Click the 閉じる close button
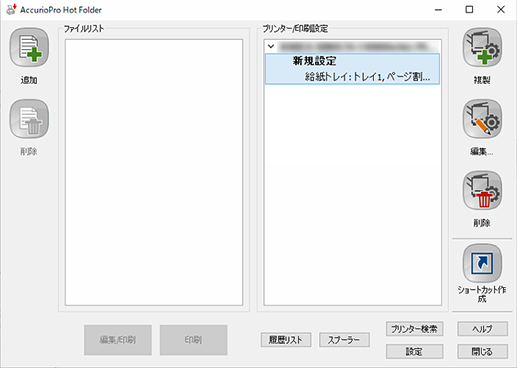517x368 pixels. [x=482, y=351]
